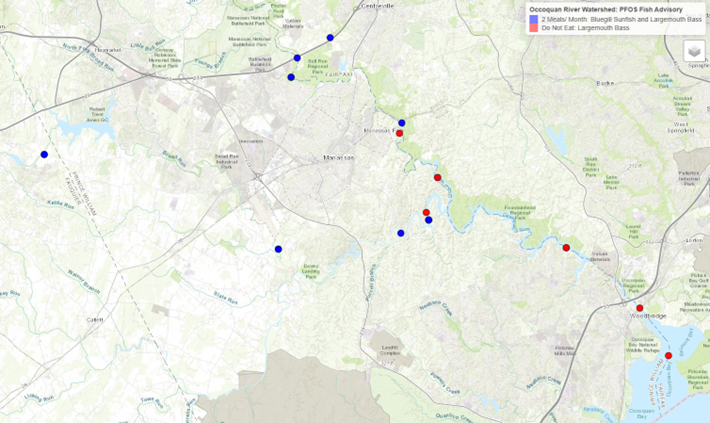Click the red marker on river below Manassas Park
Screen dimensions: 710x423
pyautogui.click(x=437, y=177)
